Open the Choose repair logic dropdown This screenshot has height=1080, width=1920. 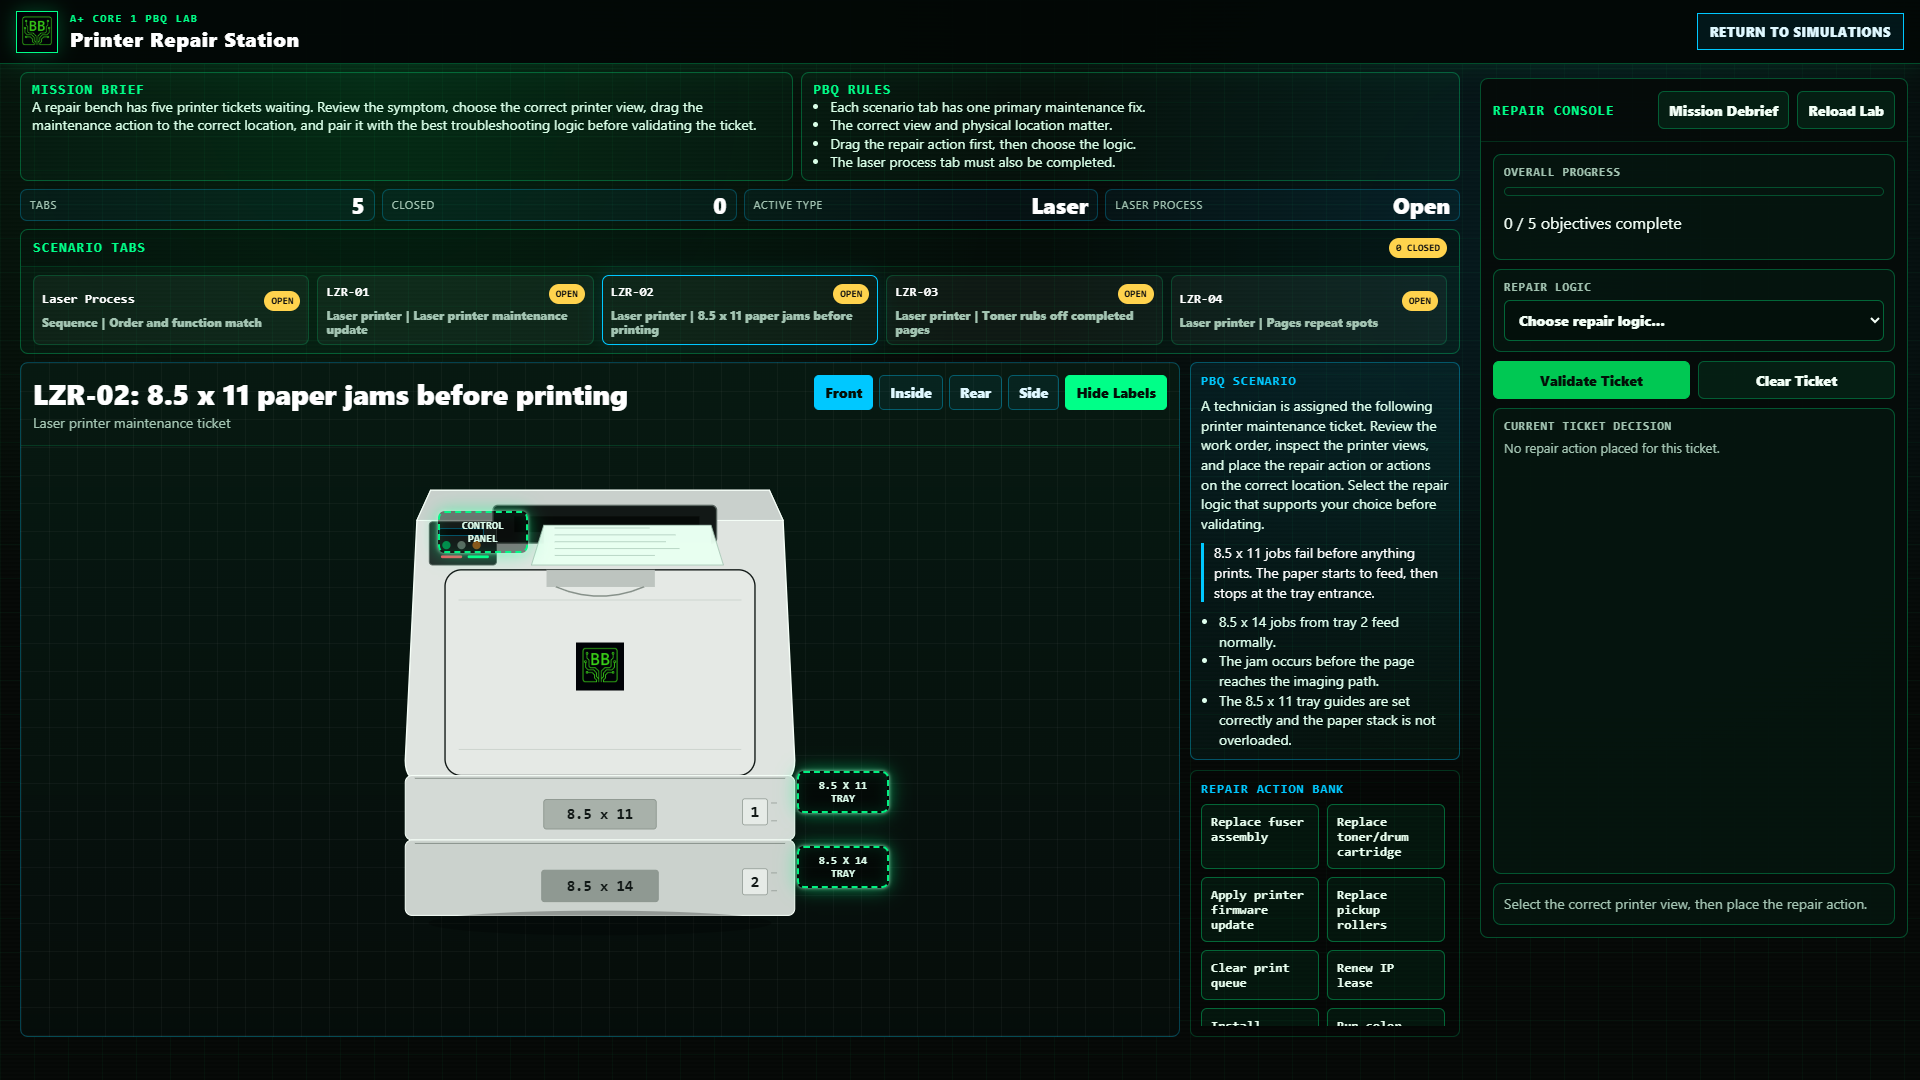[1694, 321]
